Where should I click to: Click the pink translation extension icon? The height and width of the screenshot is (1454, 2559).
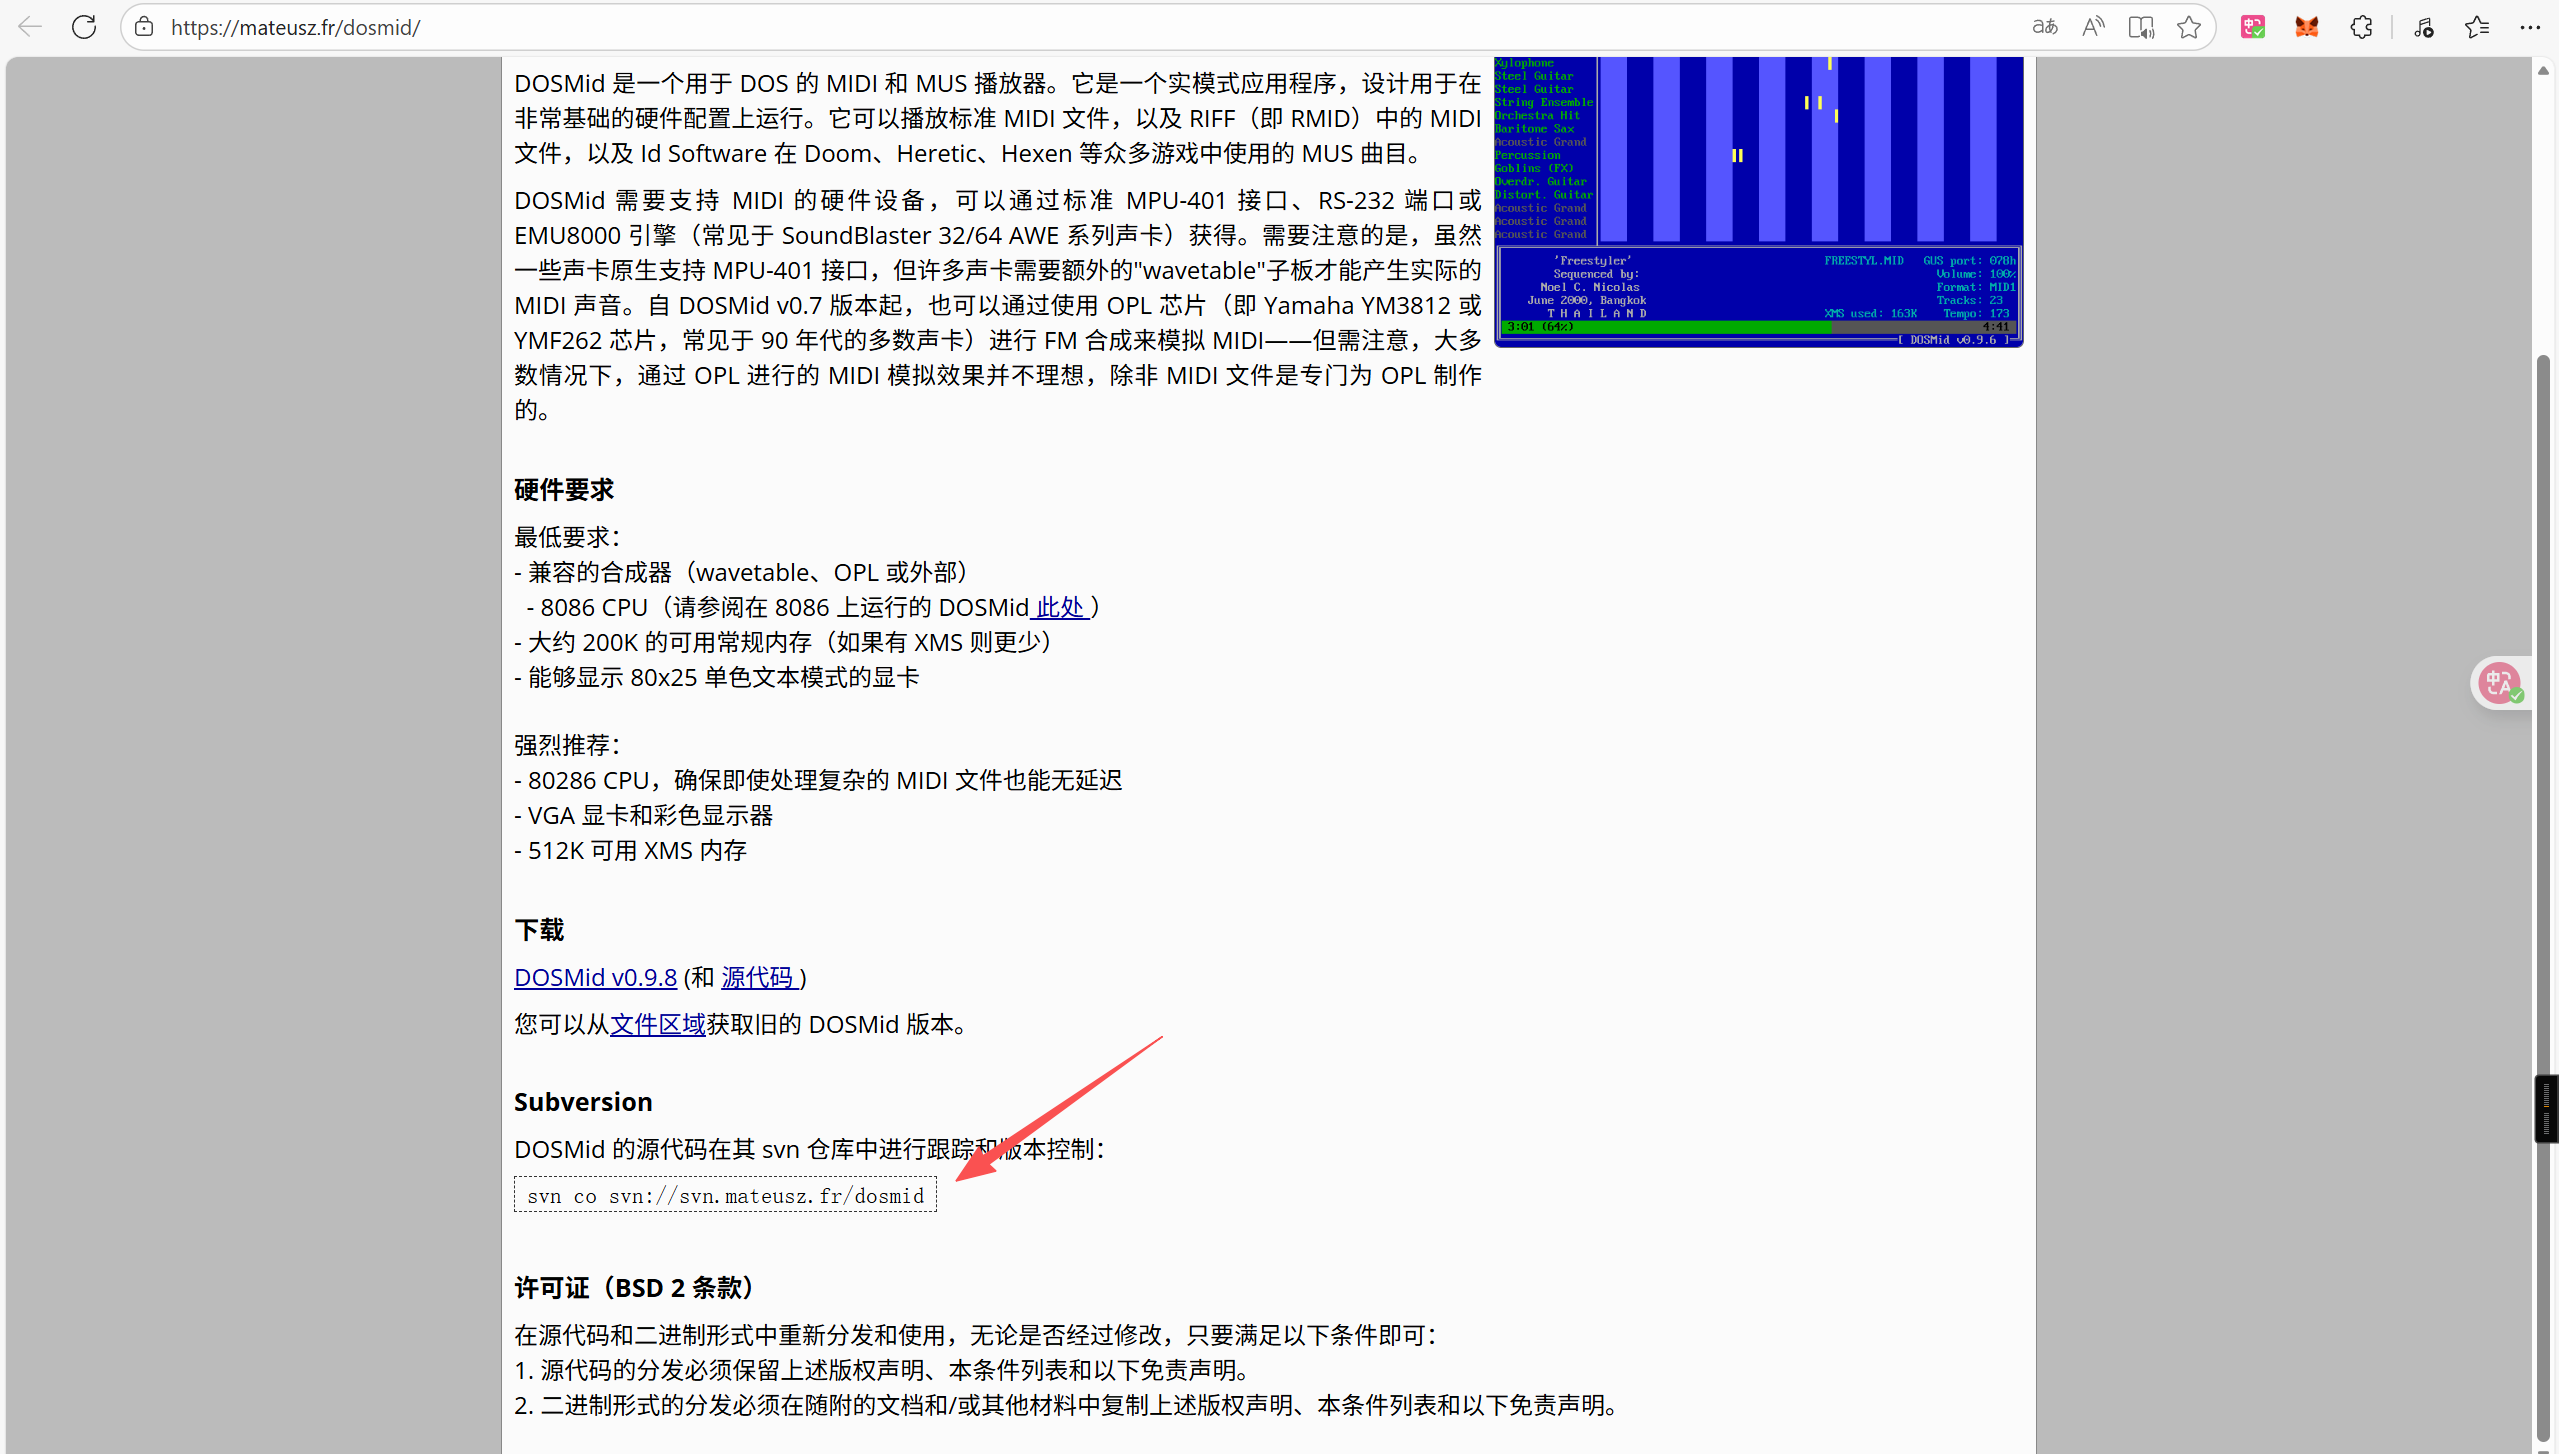click(x=2253, y=27)
